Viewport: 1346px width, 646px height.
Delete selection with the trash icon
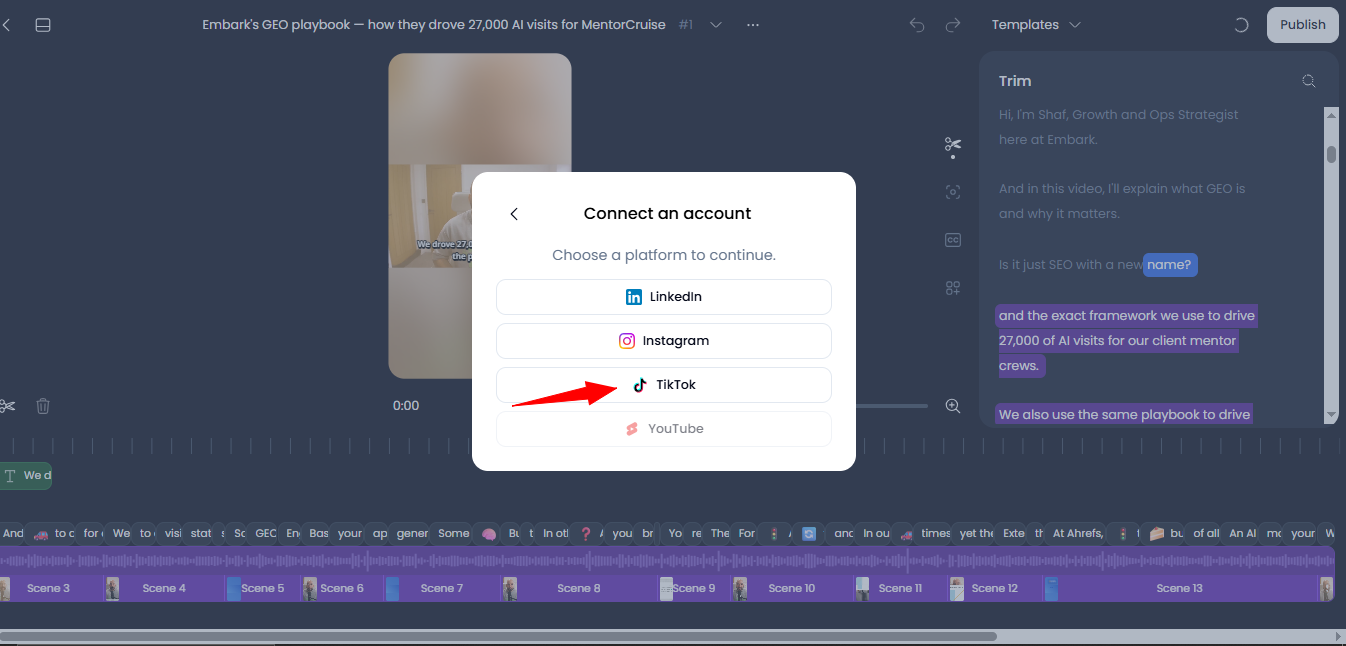point(43,406)
